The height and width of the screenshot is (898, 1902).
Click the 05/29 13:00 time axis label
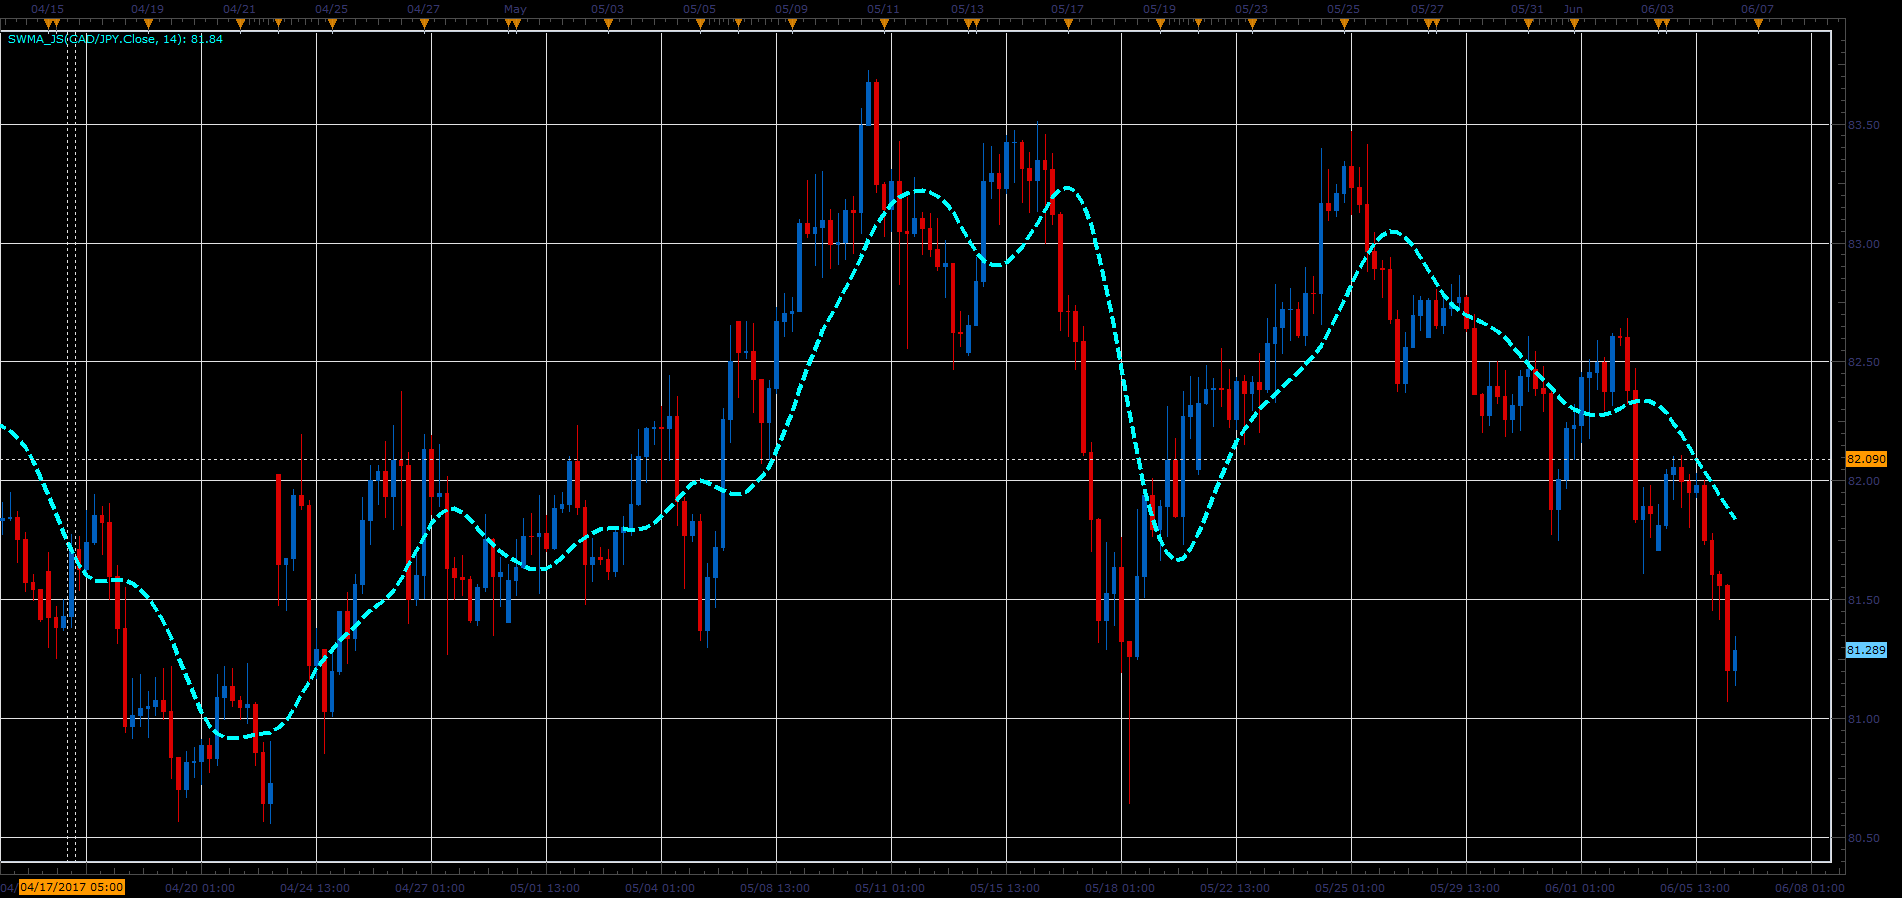(1465, 888)
